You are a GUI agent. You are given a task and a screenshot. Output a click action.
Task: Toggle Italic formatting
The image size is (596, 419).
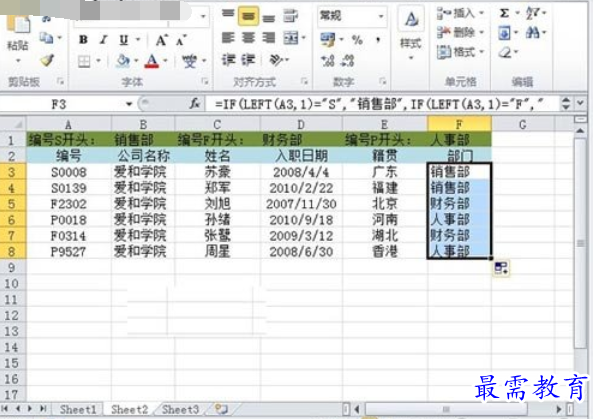tap(103, 40)
